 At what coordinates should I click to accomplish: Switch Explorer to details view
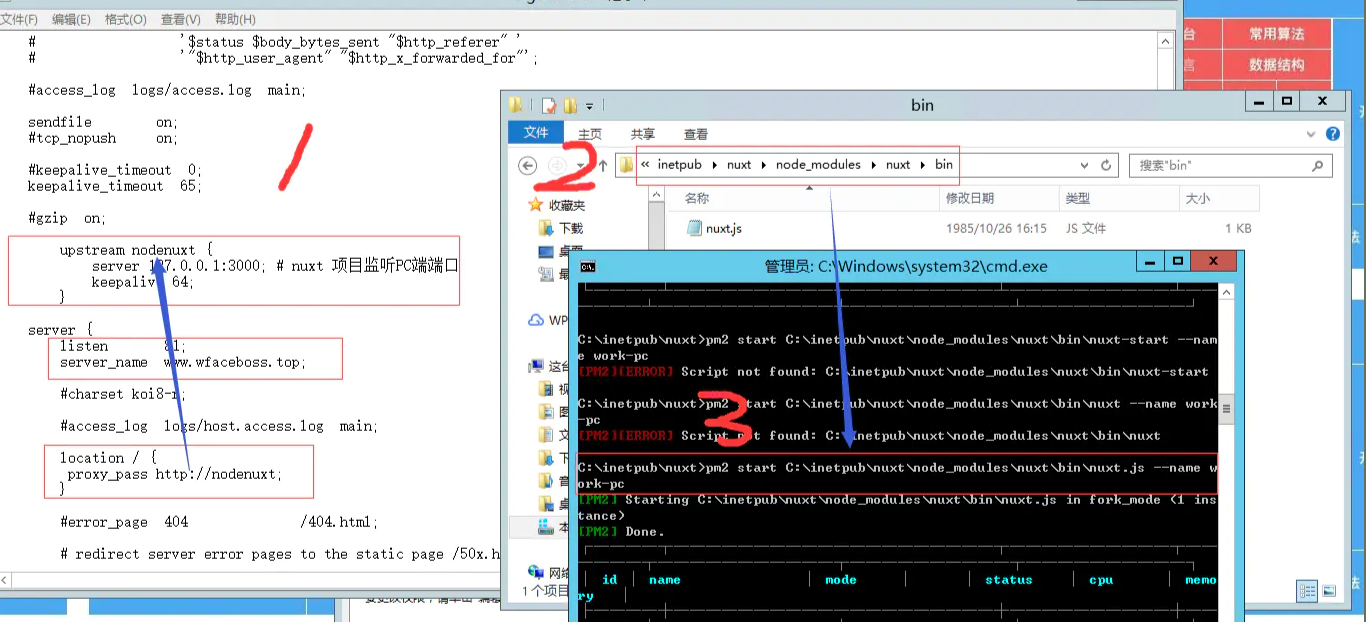[1307, 591]
